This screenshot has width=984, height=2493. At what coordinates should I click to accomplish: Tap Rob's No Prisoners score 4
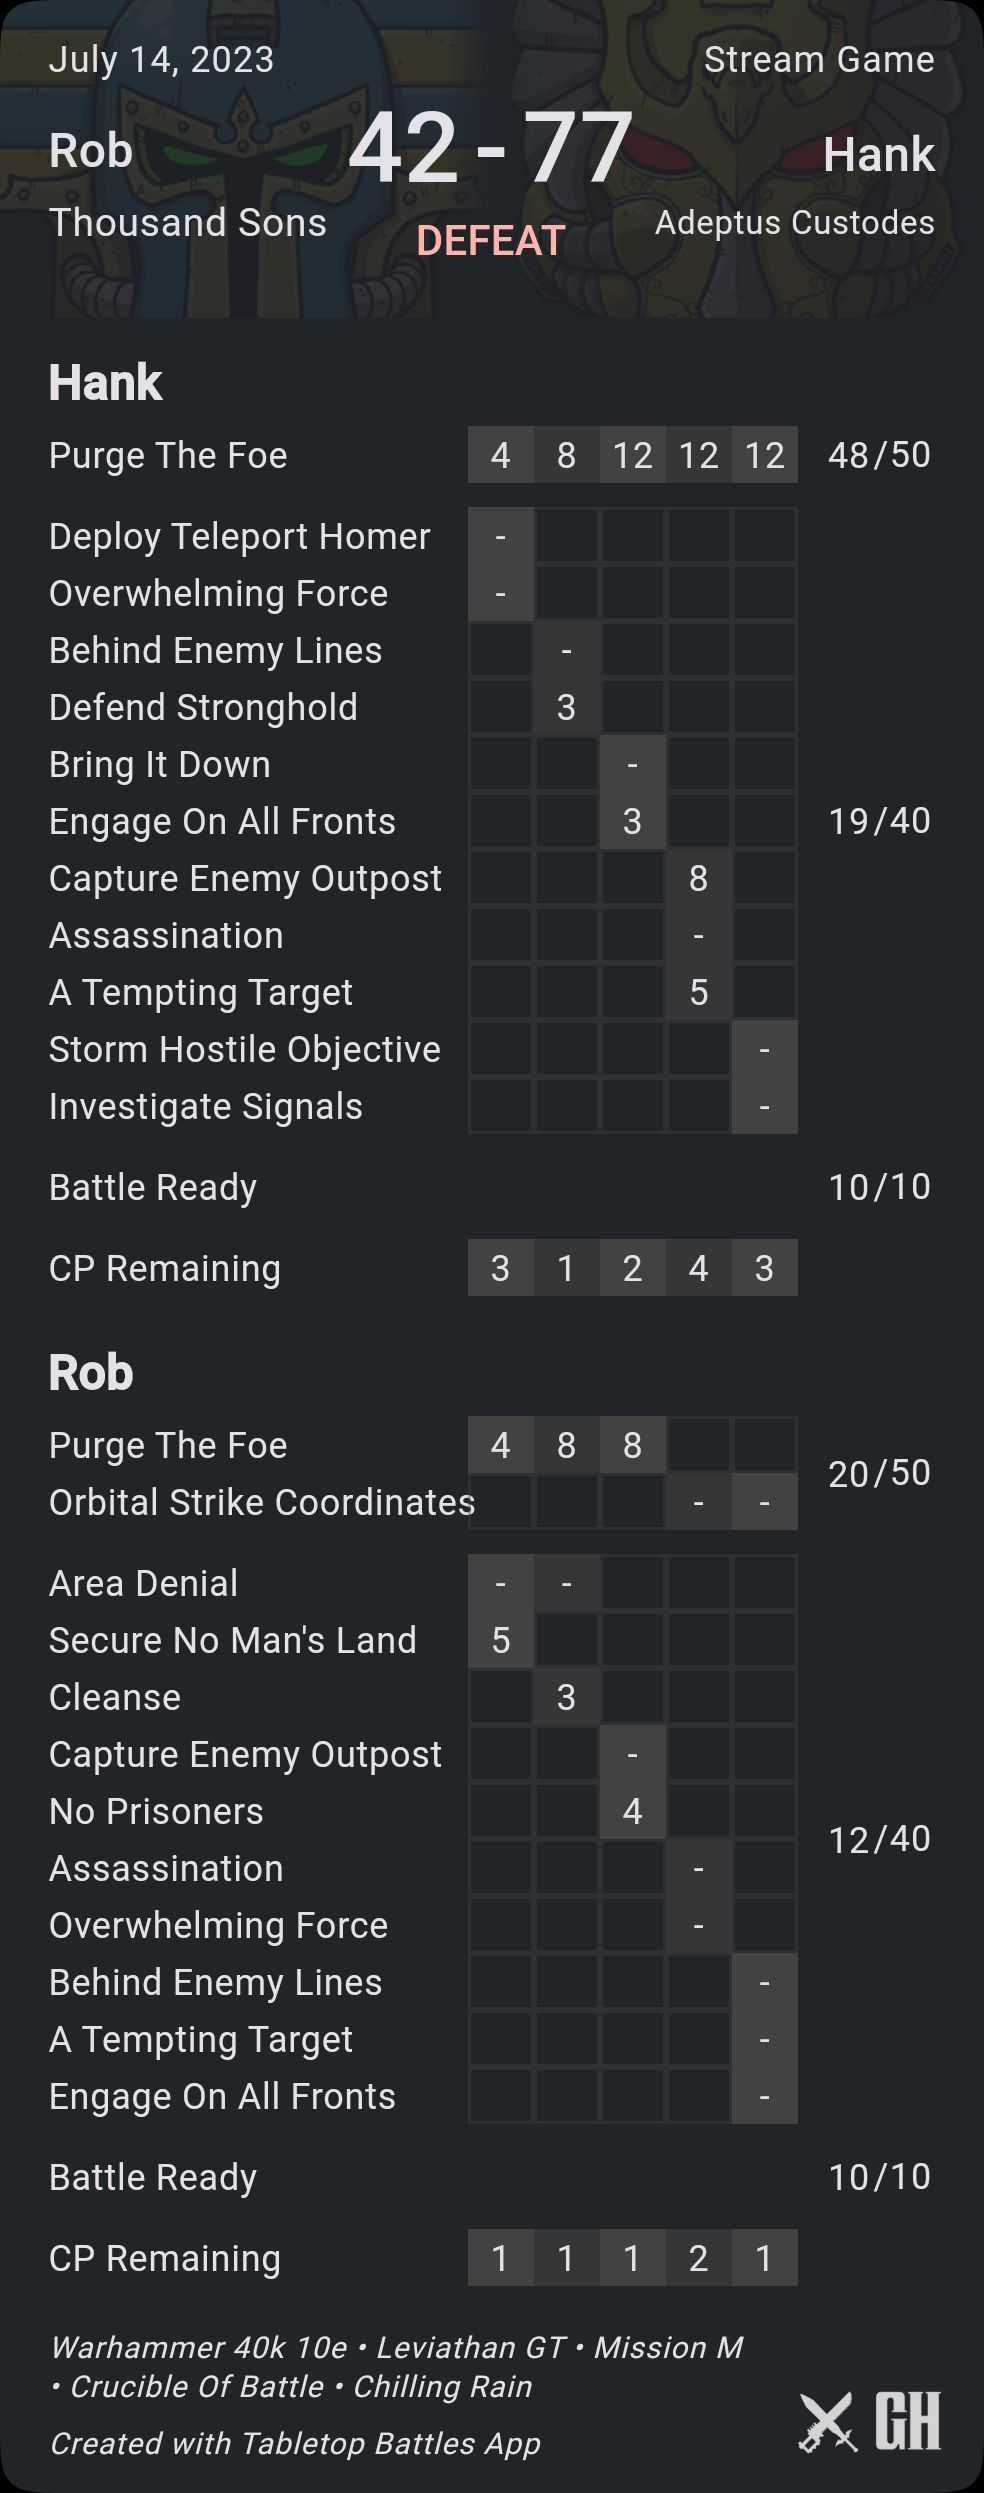632,1811
